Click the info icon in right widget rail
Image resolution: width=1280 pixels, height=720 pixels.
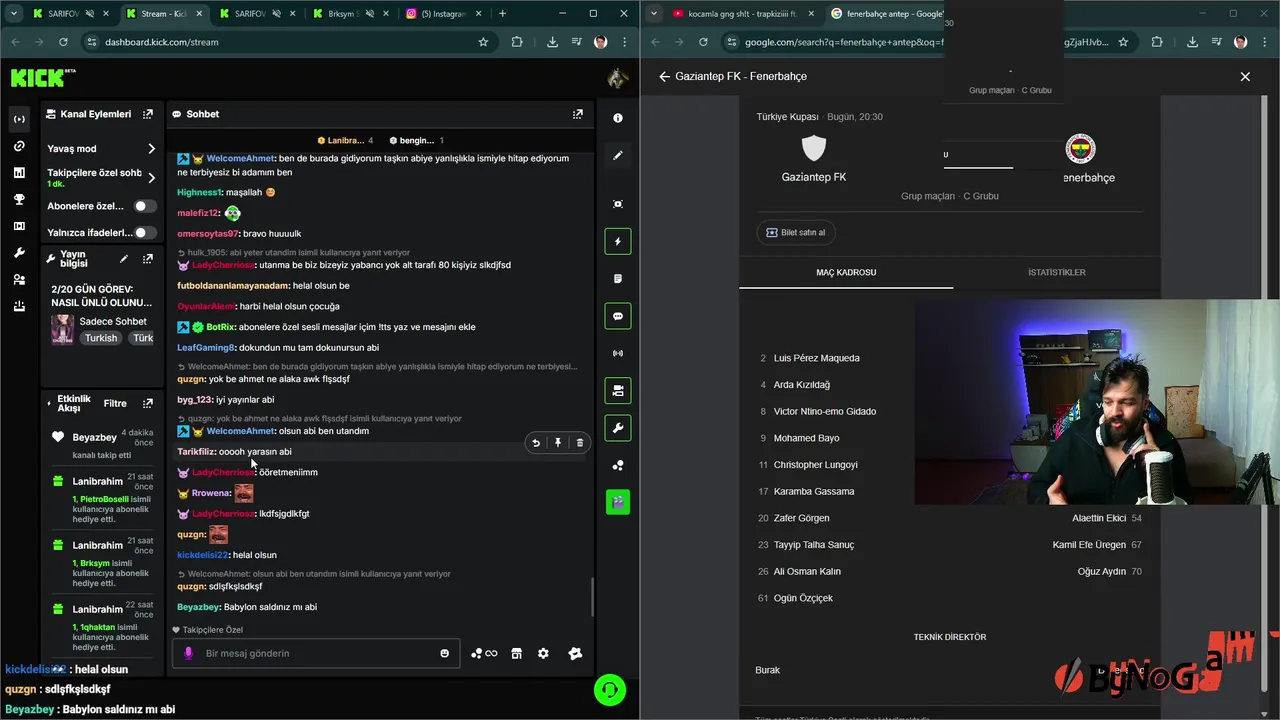618,118
